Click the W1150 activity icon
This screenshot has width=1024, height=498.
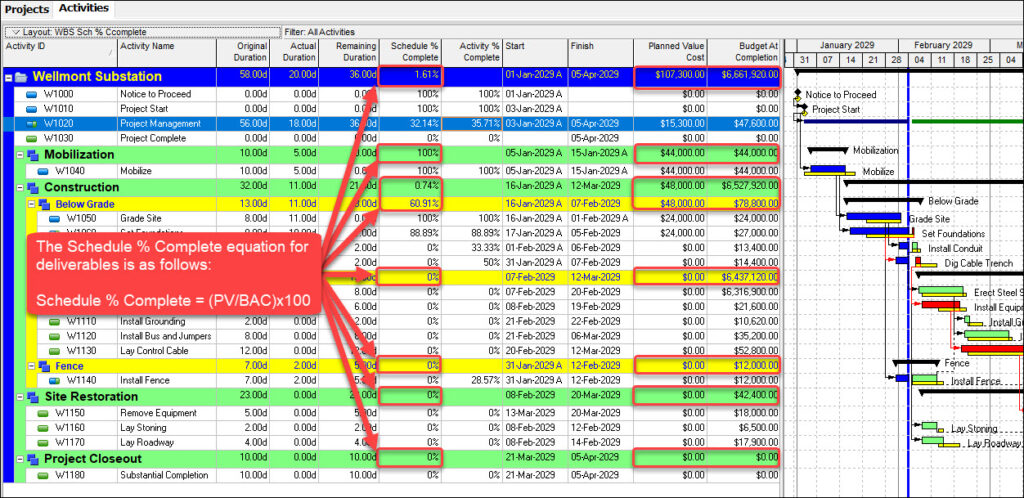(x=43, y=413)
